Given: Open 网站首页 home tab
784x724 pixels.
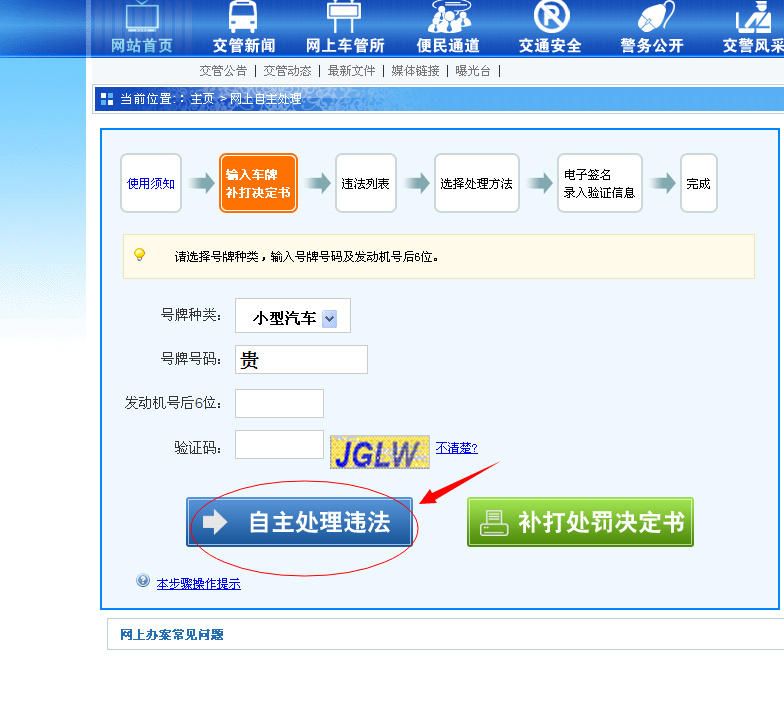Looking at the screenshot, I should pos(142,46).
